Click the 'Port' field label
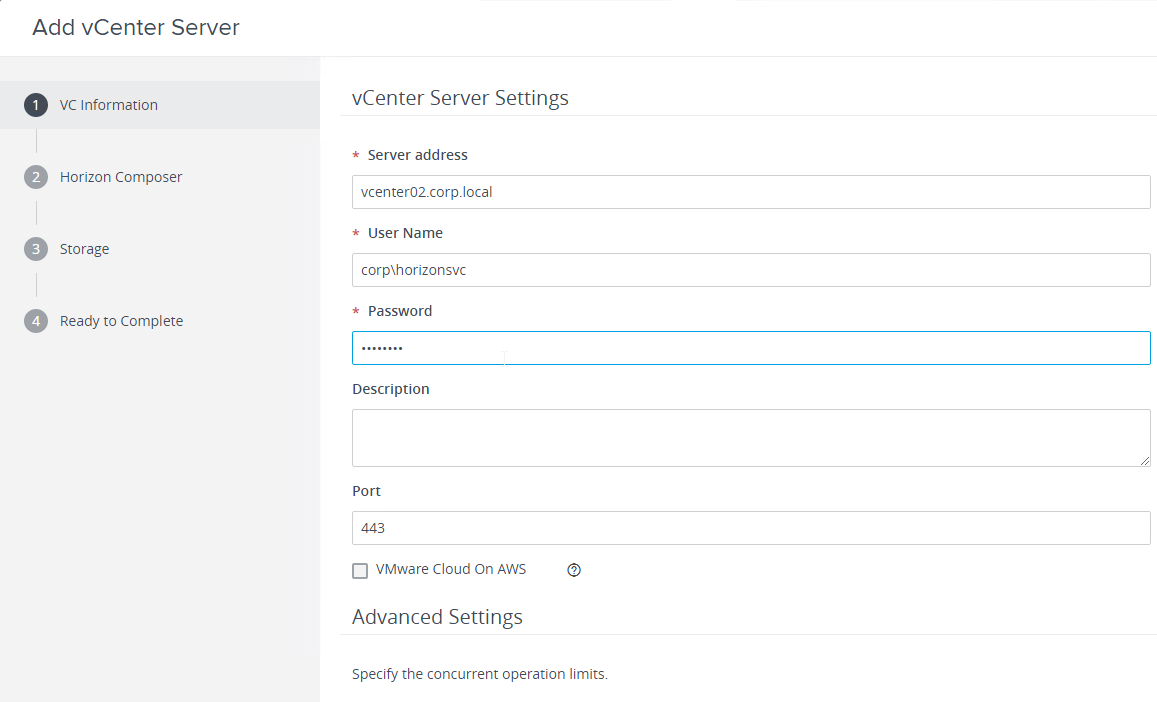The height and width of the screenshot is (702, 1157). [x=366, y=491]
